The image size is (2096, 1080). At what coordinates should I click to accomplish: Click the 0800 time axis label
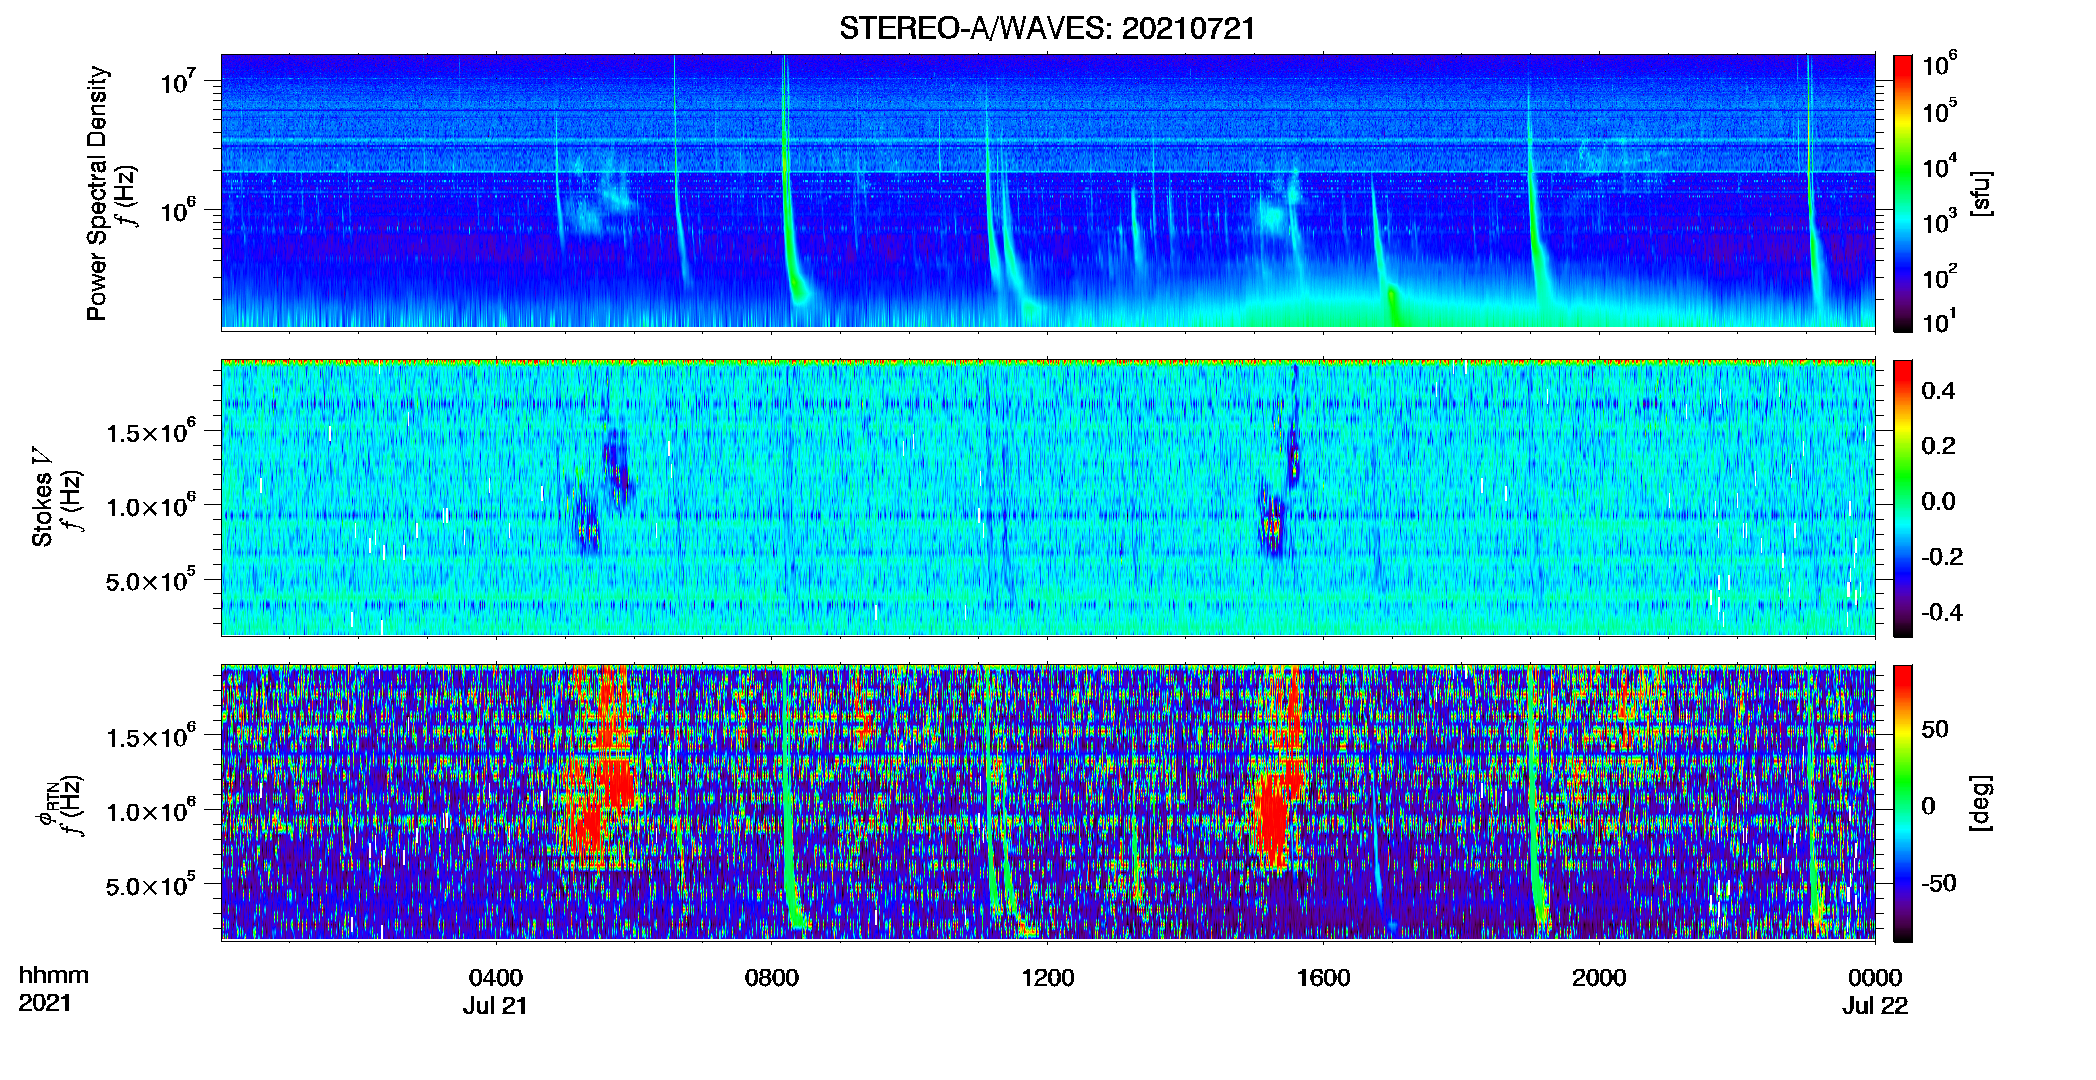(771, 978)
